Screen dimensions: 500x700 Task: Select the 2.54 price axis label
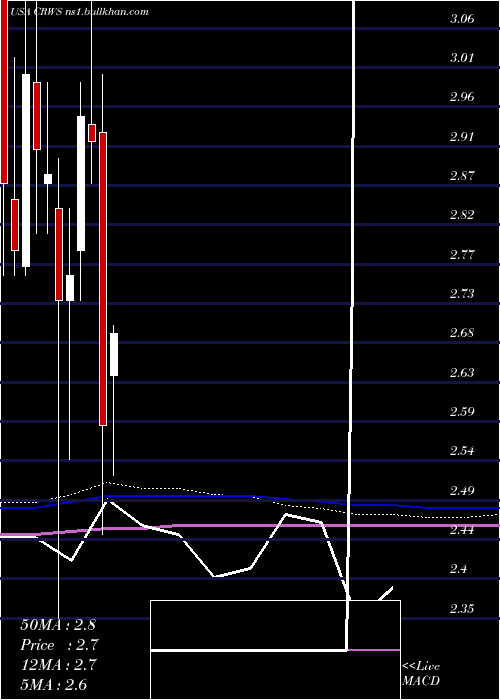click(462, 450)
